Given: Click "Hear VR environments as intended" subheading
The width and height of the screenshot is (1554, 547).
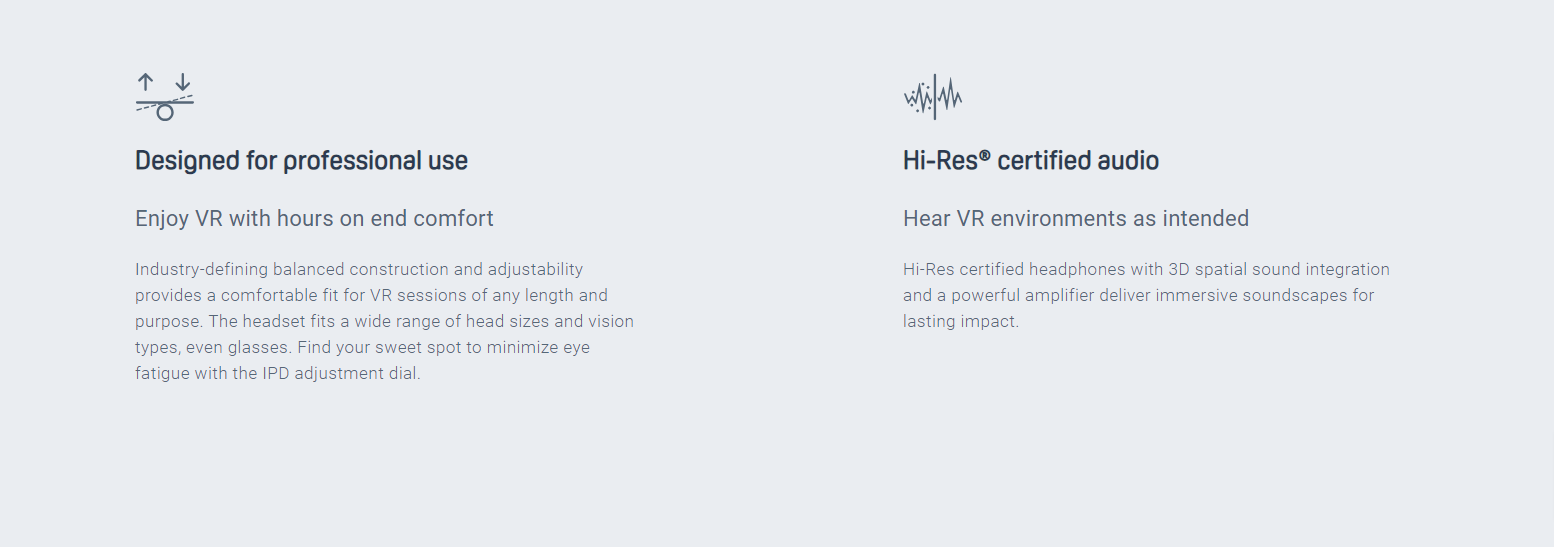Looking at the screenshot, I should (x=1075, y=219).
